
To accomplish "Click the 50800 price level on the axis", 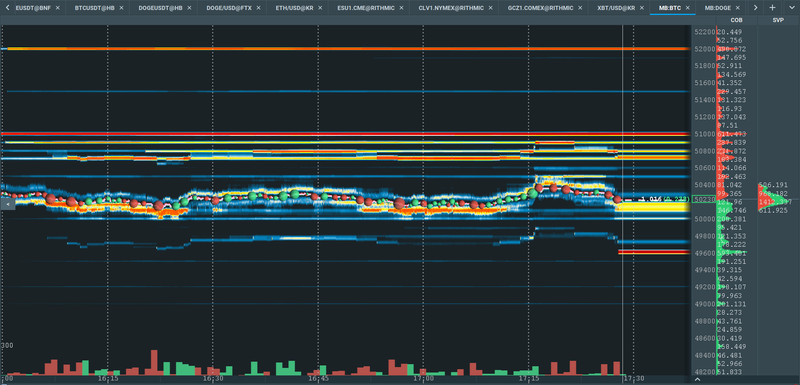I will coord(705,151).
